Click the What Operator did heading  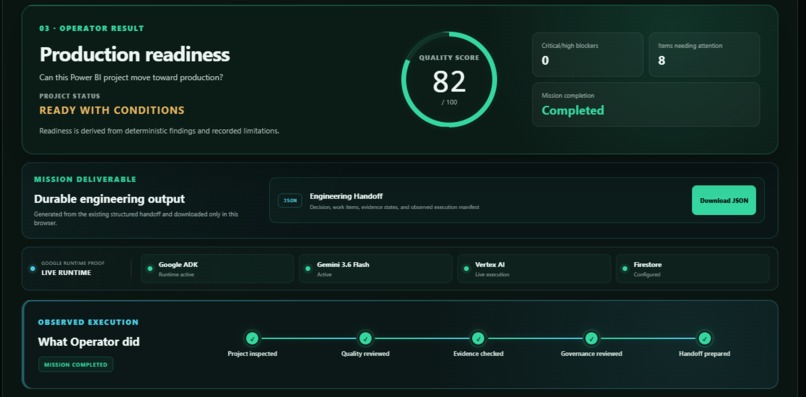point(88,341)
